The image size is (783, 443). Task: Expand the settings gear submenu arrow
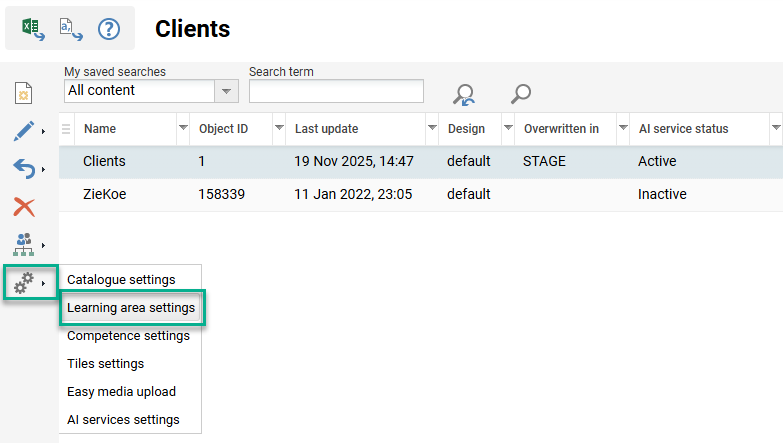tap(43, 283)
